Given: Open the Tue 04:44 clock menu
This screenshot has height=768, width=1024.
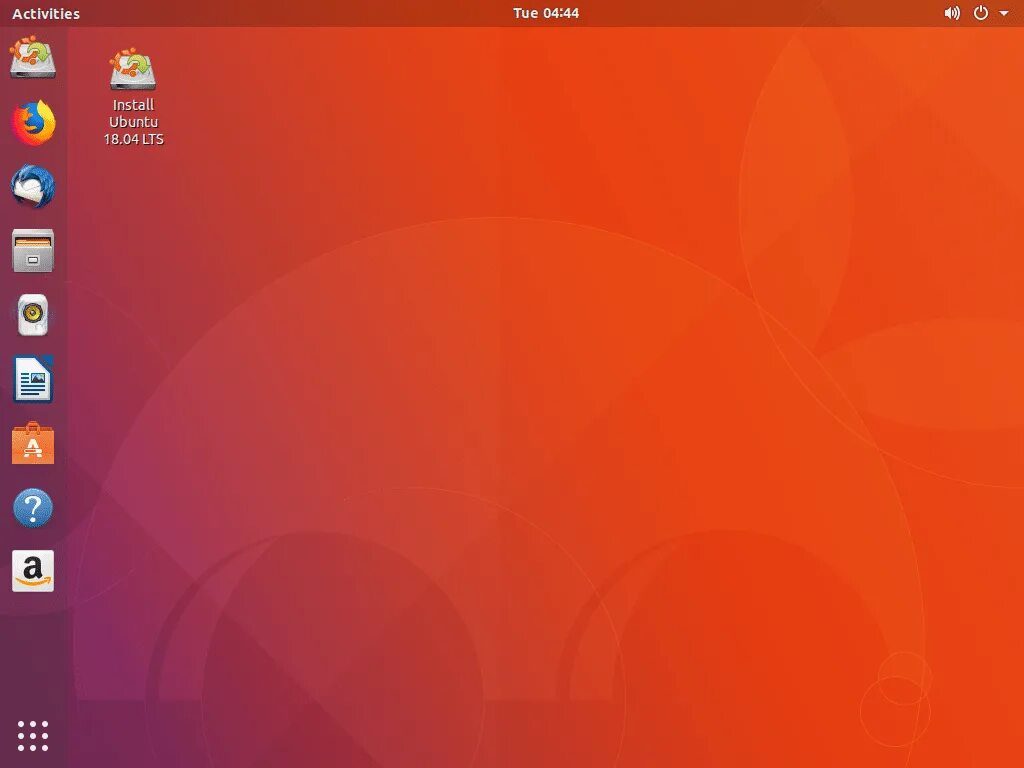Looking at the screenshot, I should coord(546,13).
